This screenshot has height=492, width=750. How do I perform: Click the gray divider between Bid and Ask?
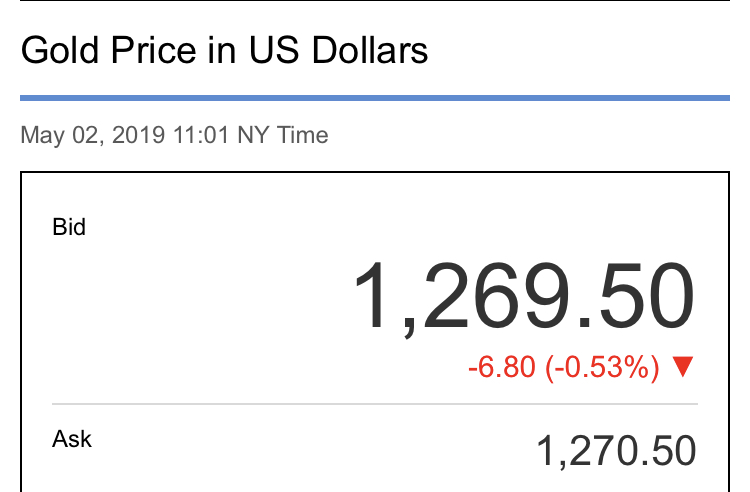click(x=375, y=404)
